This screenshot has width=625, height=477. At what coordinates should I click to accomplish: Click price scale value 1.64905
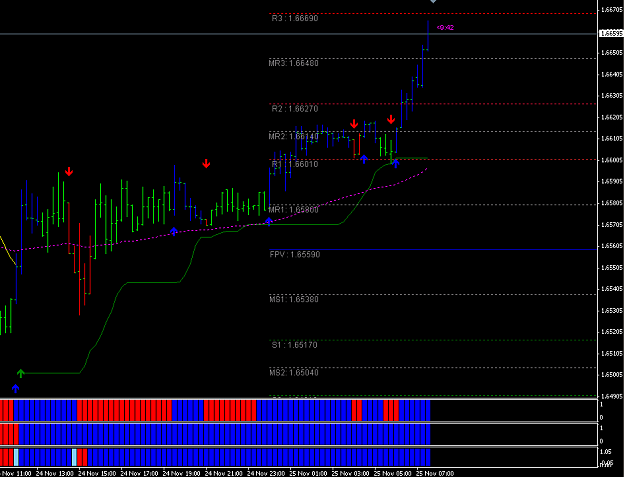[611, 397]
